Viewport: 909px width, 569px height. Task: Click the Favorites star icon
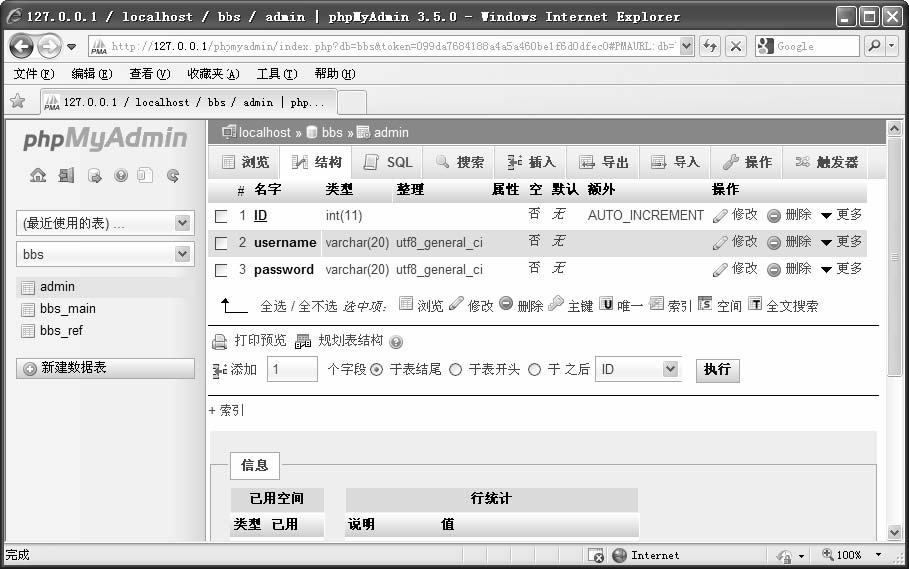click(x=18, y=101)
